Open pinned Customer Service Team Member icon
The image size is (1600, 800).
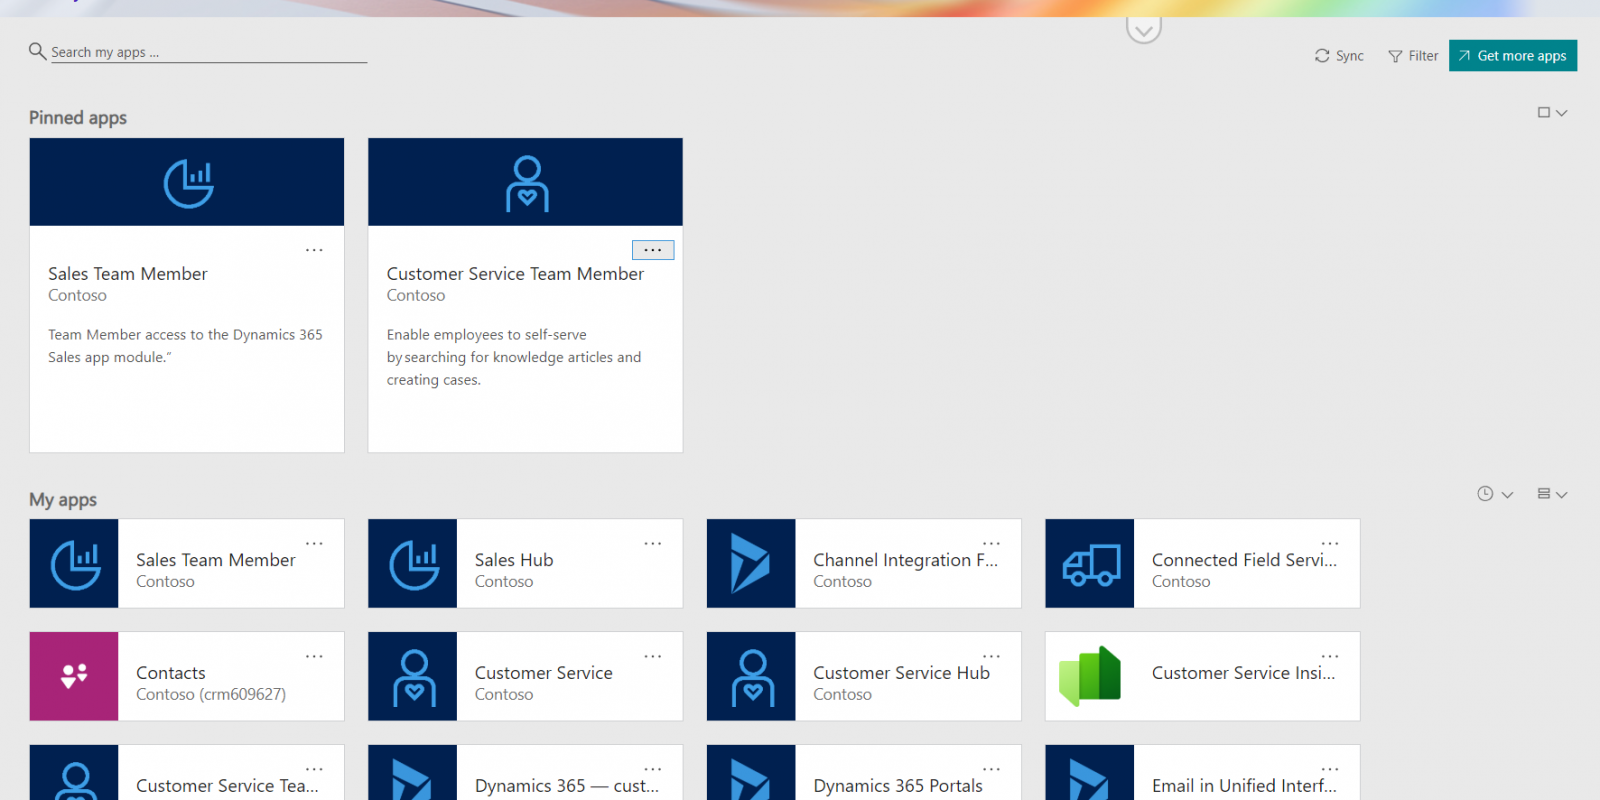527,184
